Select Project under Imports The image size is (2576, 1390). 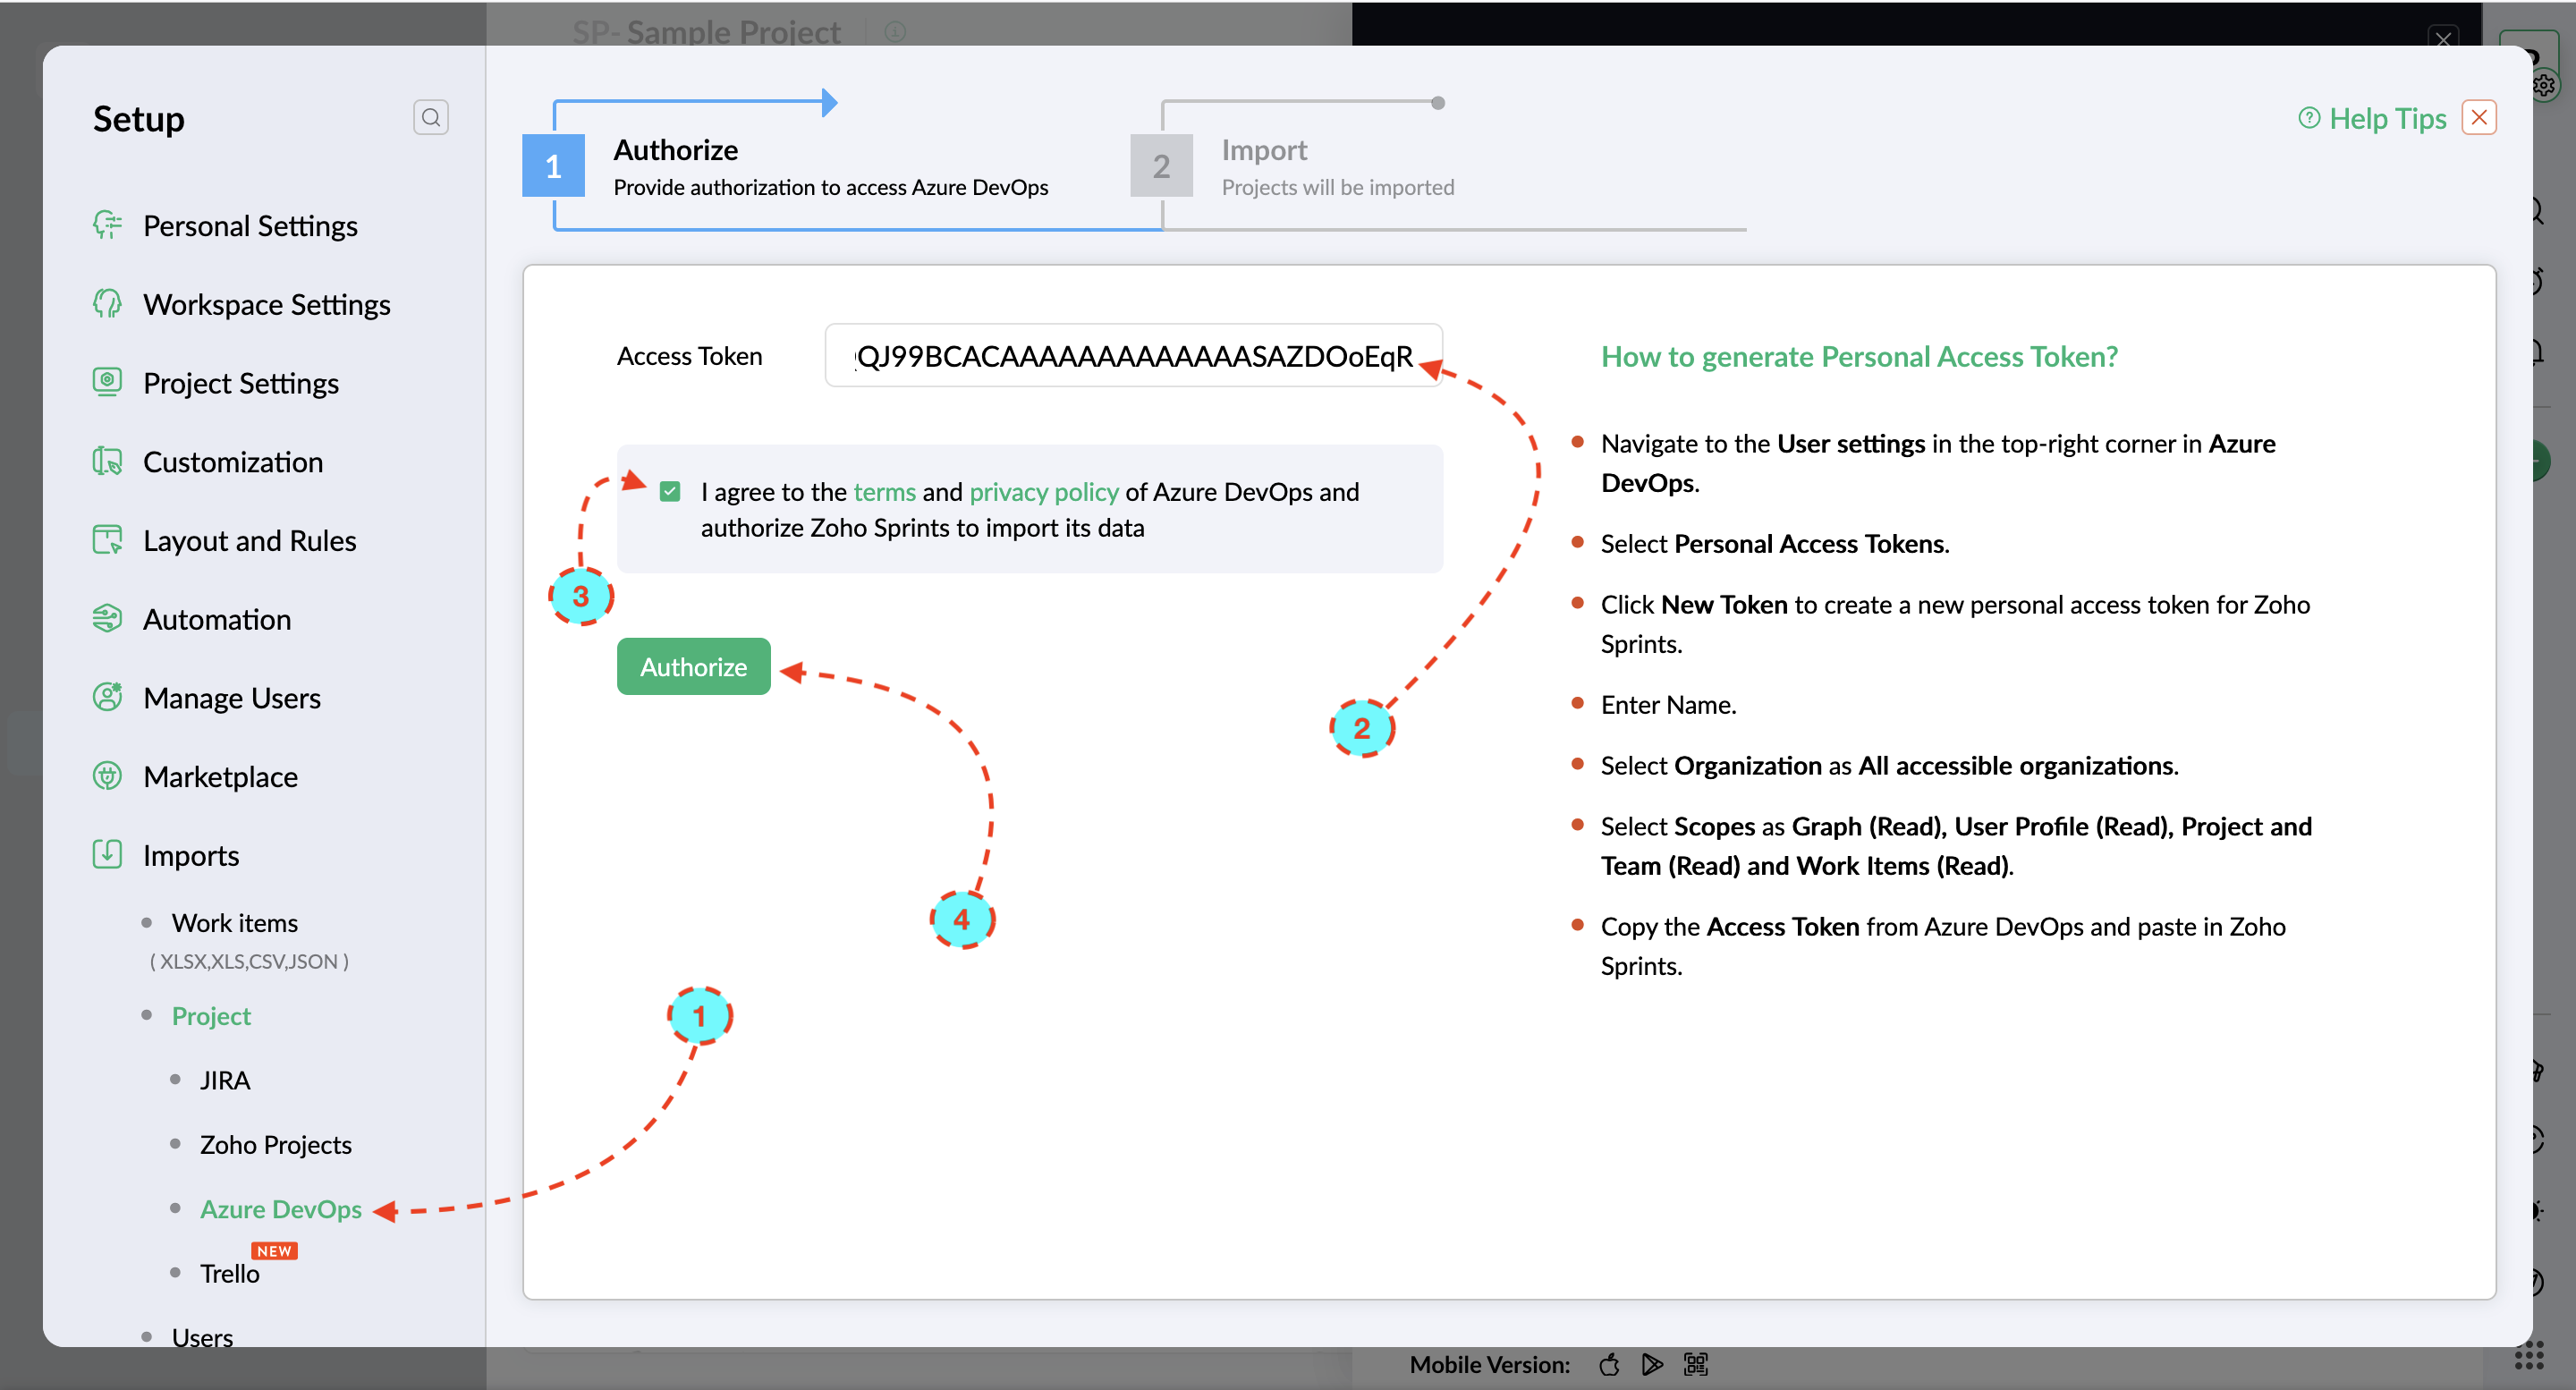(x=211, y=1015)
